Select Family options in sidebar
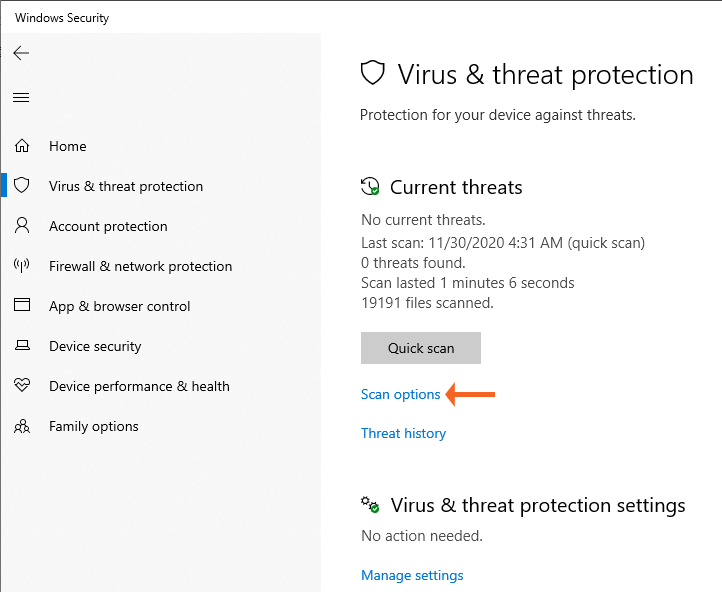This screenshot has width=722, height=592. tap(94, 426)
